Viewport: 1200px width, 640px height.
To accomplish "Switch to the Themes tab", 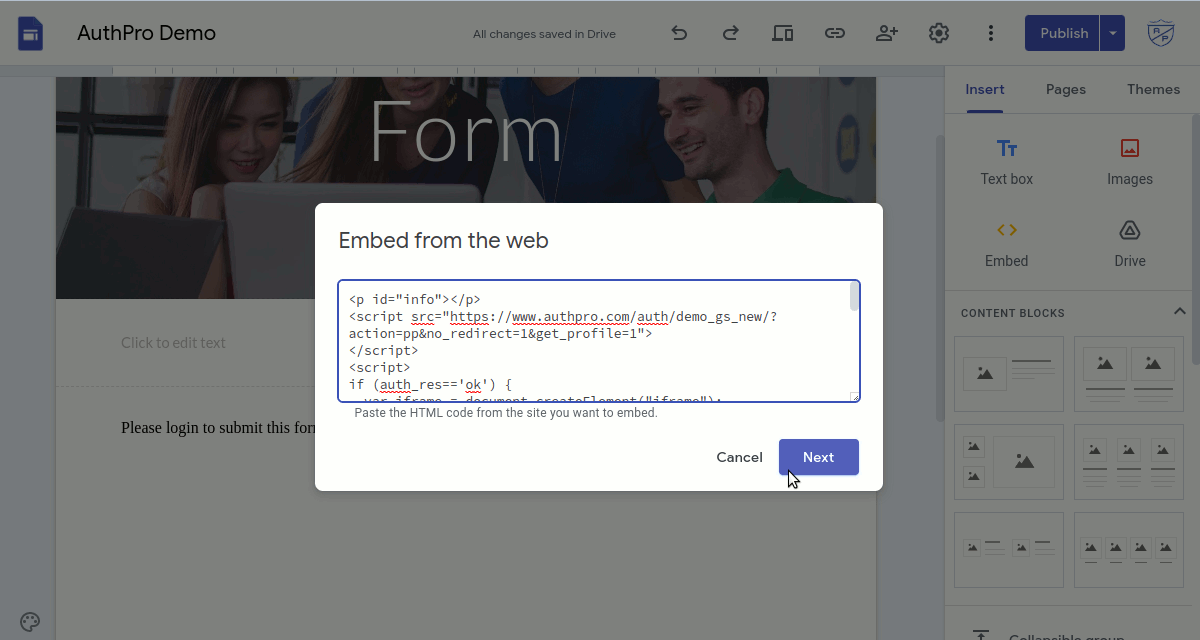I will [x=1153, y=89].
